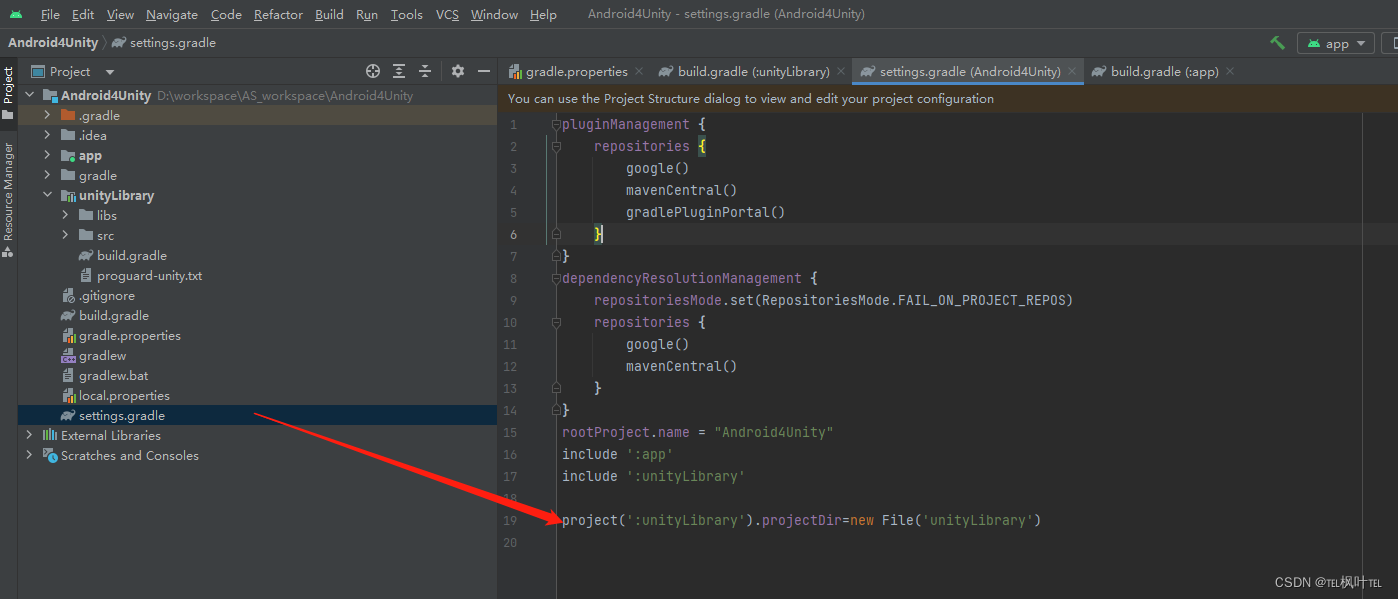Collapse the unityLibrary module
Screen dimensions: 1398x599
pos(47,195)
